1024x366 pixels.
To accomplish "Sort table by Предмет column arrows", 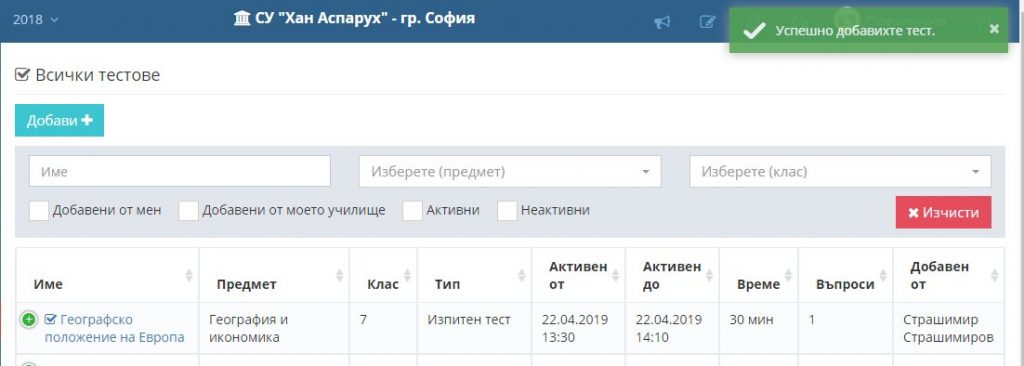I will coord(340,276).
